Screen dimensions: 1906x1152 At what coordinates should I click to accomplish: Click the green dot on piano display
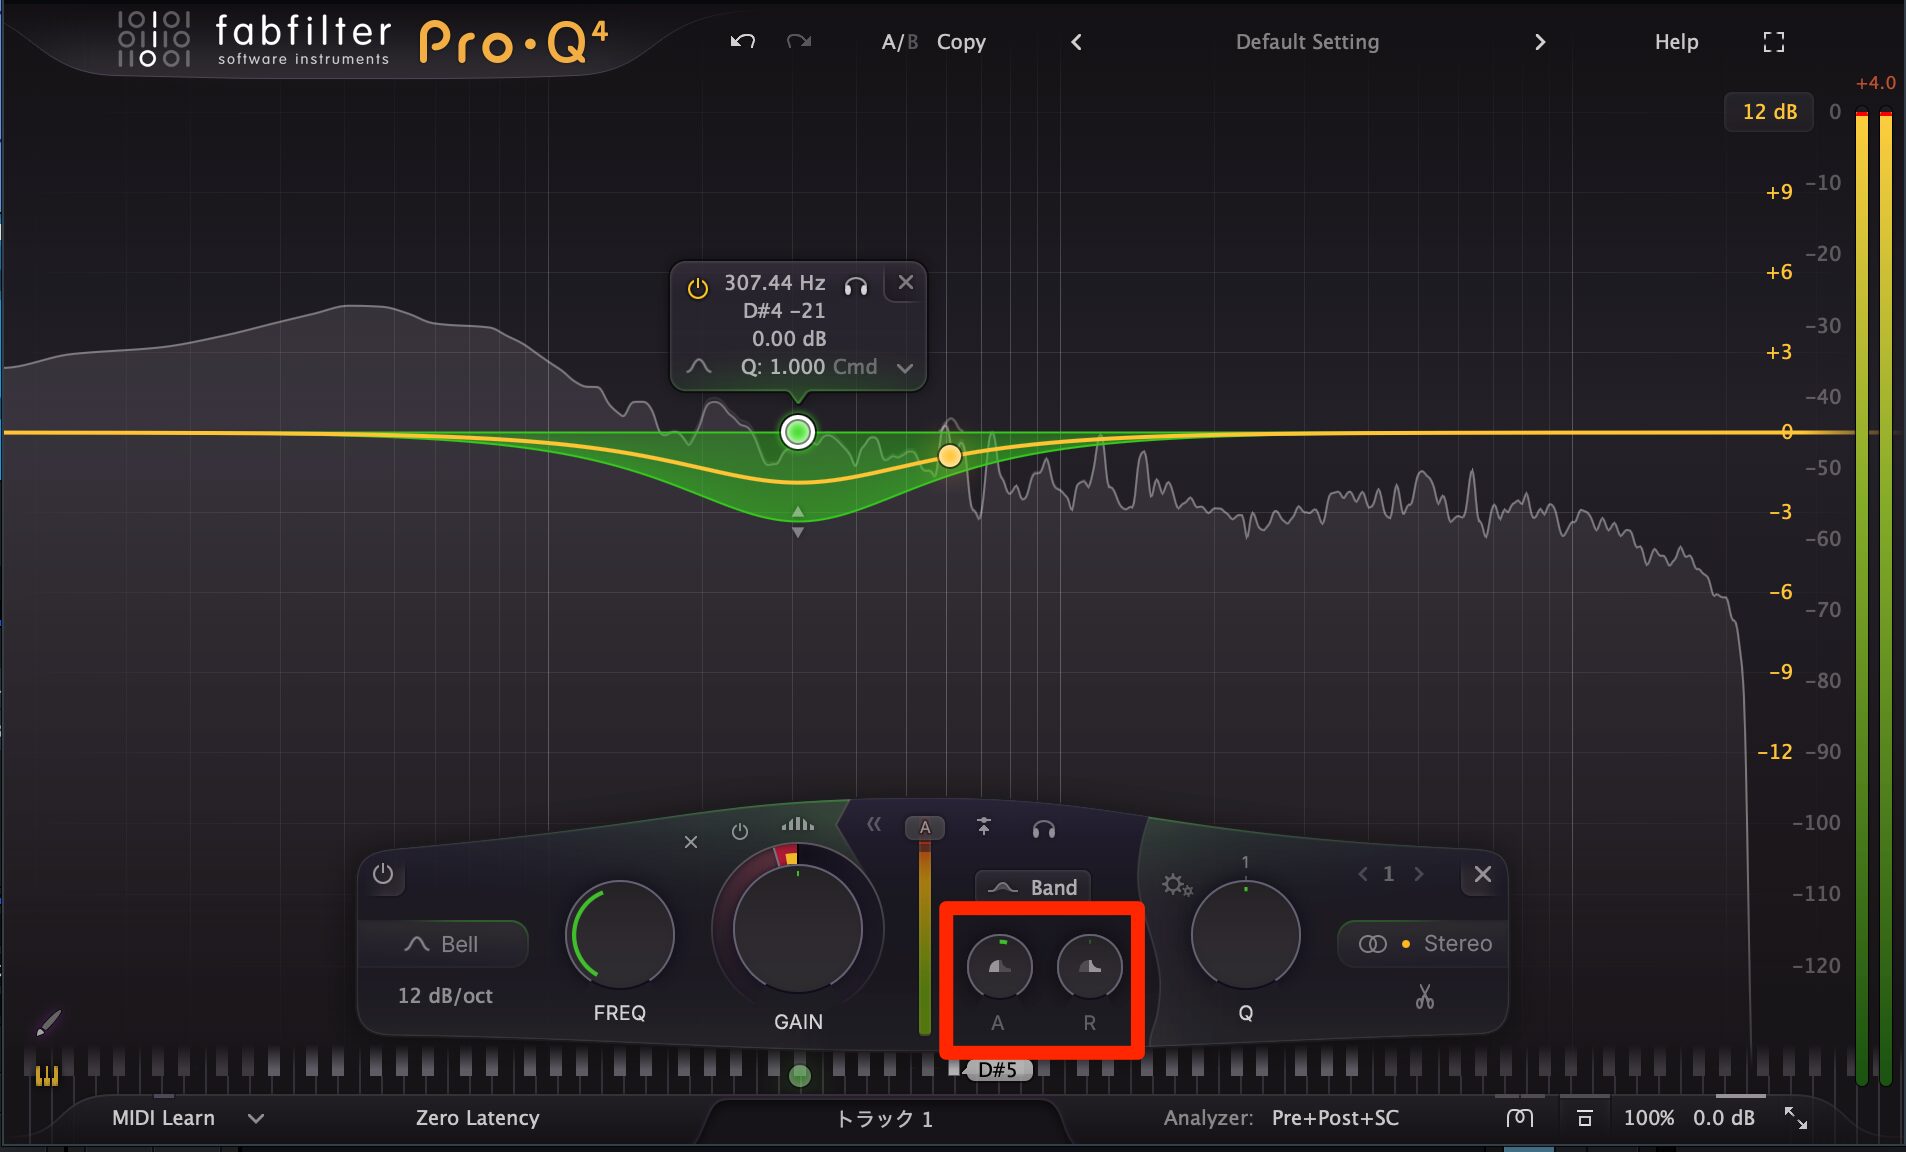point(799,1075)
